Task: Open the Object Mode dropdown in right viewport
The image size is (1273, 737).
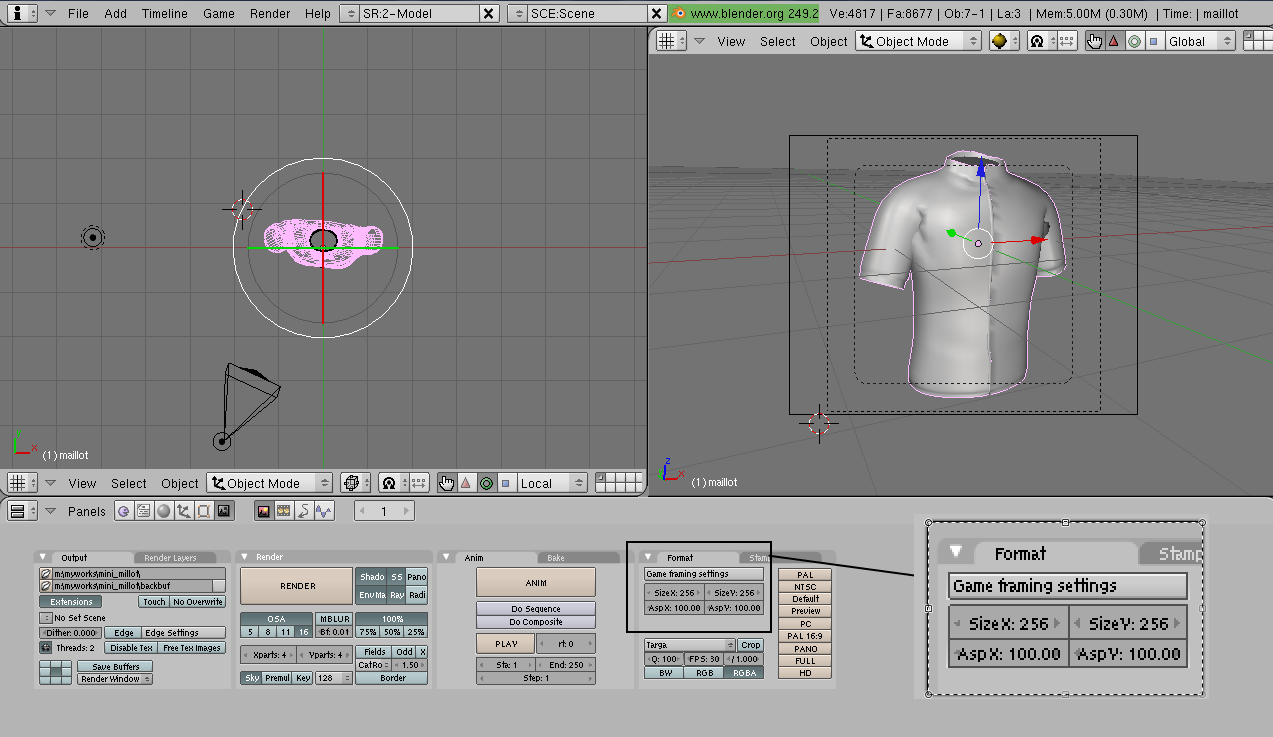Action: pos(918,41)
